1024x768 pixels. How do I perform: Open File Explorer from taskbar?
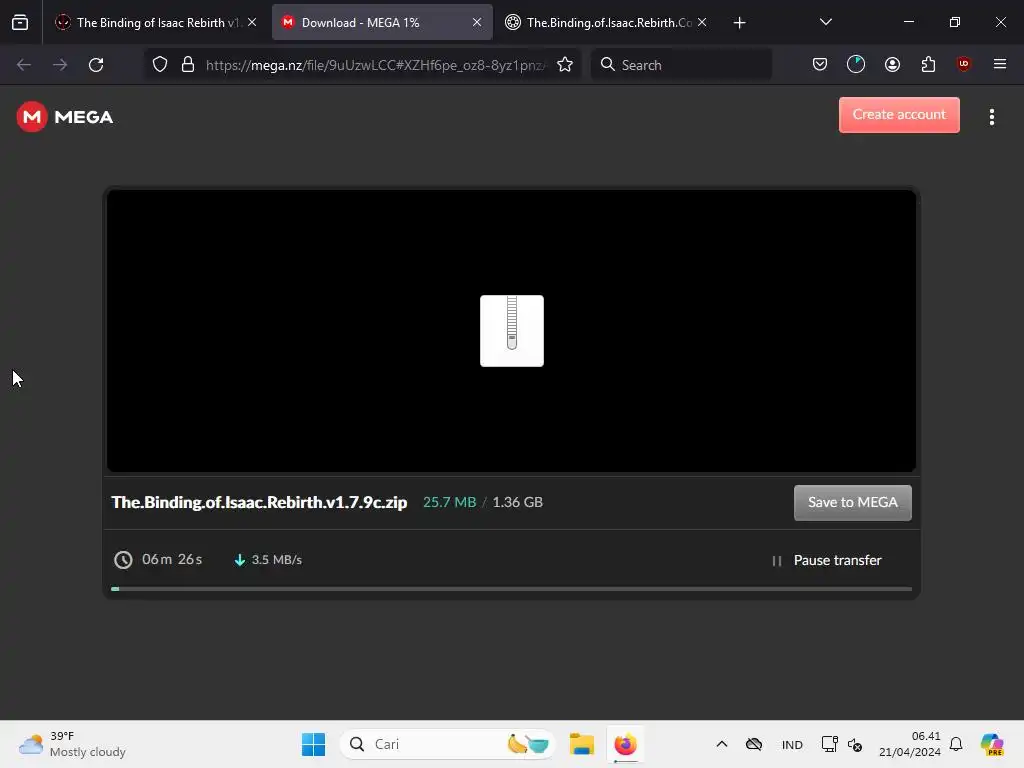click(581, 744)
